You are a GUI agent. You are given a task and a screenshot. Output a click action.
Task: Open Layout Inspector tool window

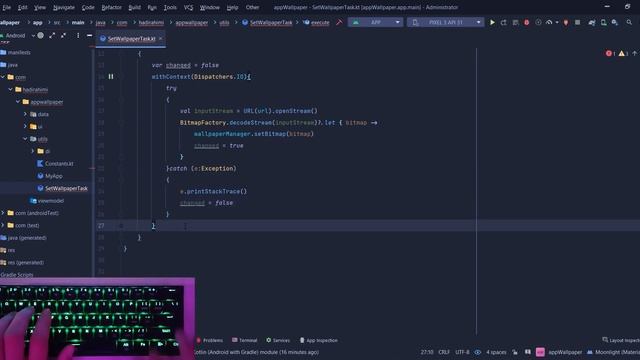point(620,340)
